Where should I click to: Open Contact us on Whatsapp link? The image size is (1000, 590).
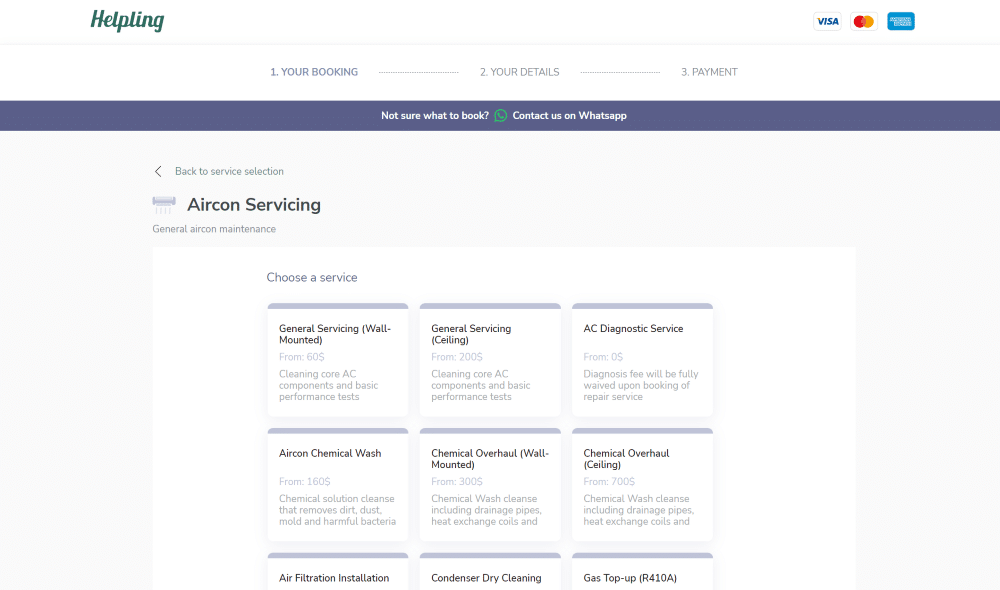pos(569,116)
